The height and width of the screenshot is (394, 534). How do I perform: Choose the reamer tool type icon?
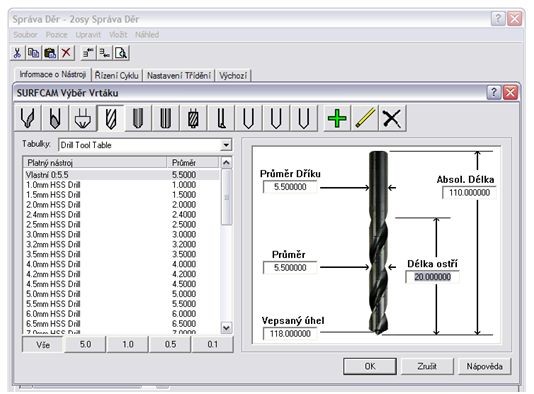166,119
